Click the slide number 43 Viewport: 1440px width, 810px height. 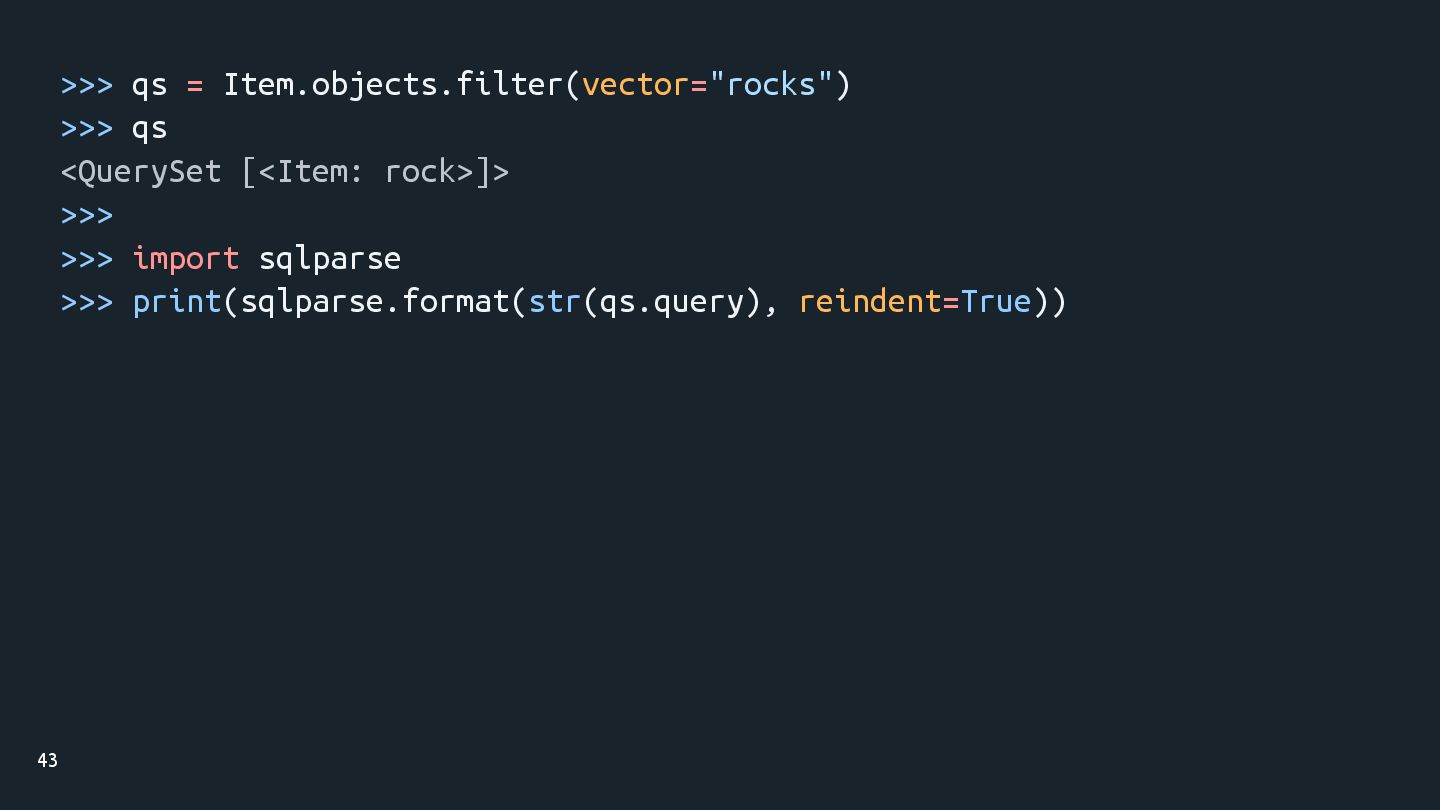click(x=47, y=761)
